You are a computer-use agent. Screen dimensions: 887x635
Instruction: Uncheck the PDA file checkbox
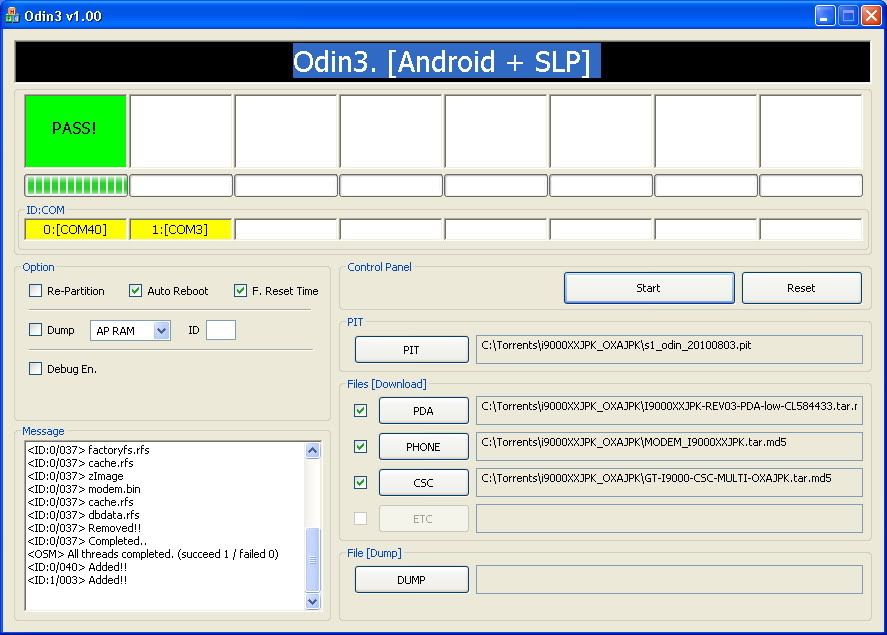360,411
